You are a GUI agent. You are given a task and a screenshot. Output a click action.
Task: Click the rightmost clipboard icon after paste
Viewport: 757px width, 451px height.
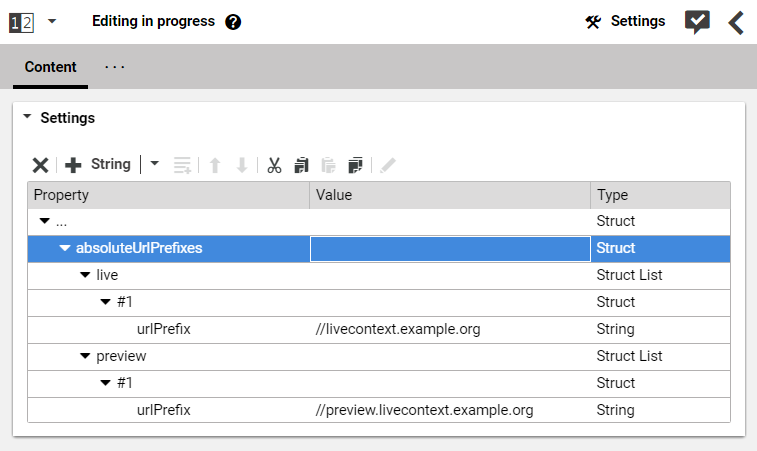click(354, 165)
